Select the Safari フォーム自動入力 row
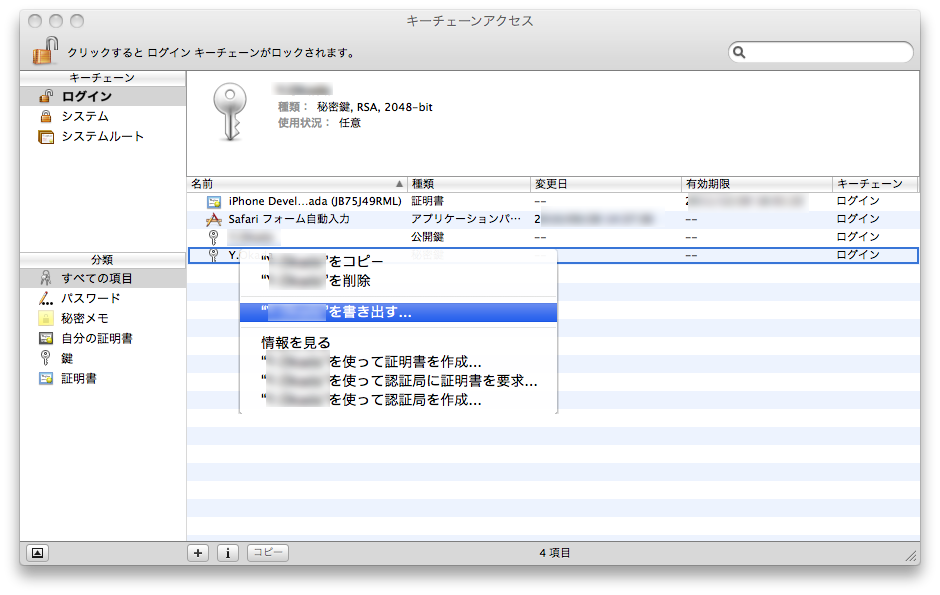 click(x=553, y=219)
